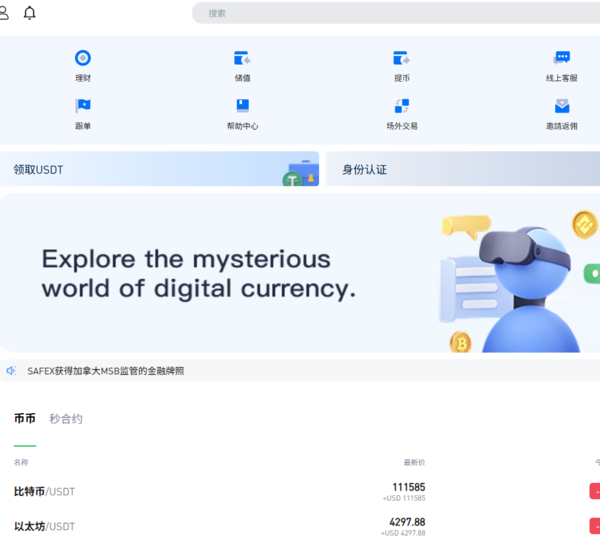The width and height of the screenshot is (600, 544).
Task: Open the 领取USDT claim banner
Action: pyautogui.click(x=160, y=169)
